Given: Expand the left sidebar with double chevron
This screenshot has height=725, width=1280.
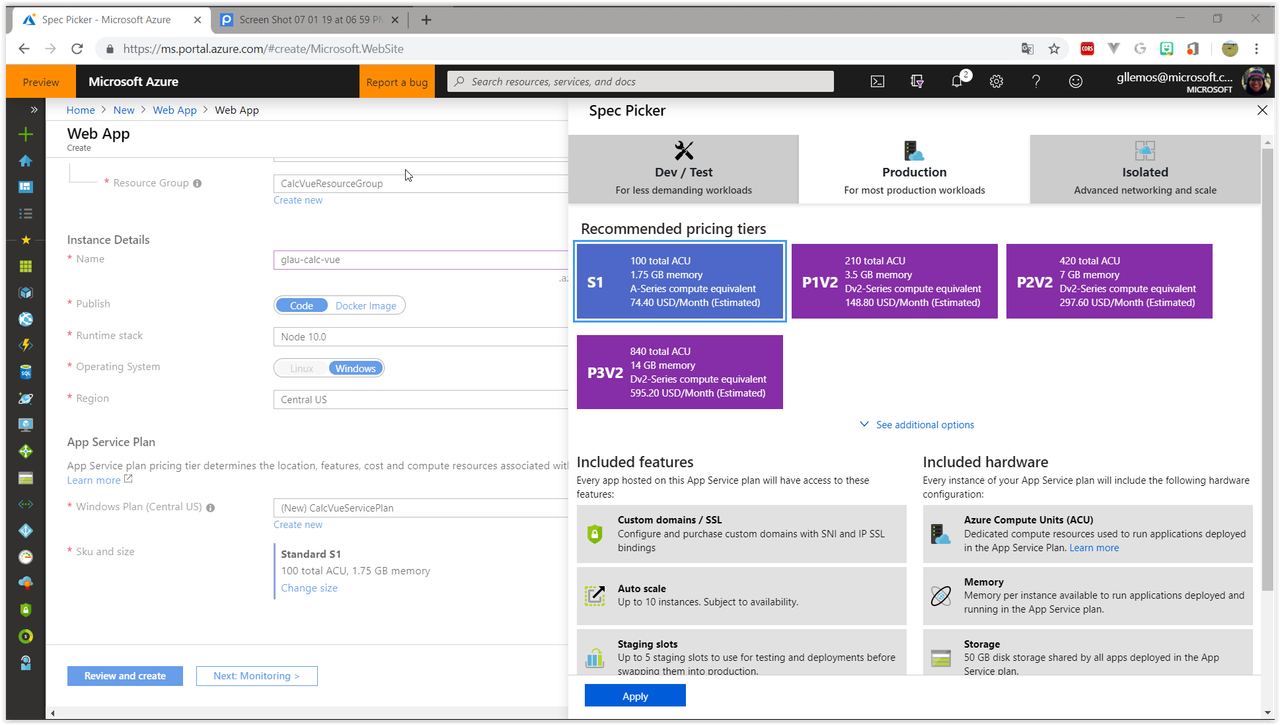Looking at the screenshot, I should (x=34, y=110).
